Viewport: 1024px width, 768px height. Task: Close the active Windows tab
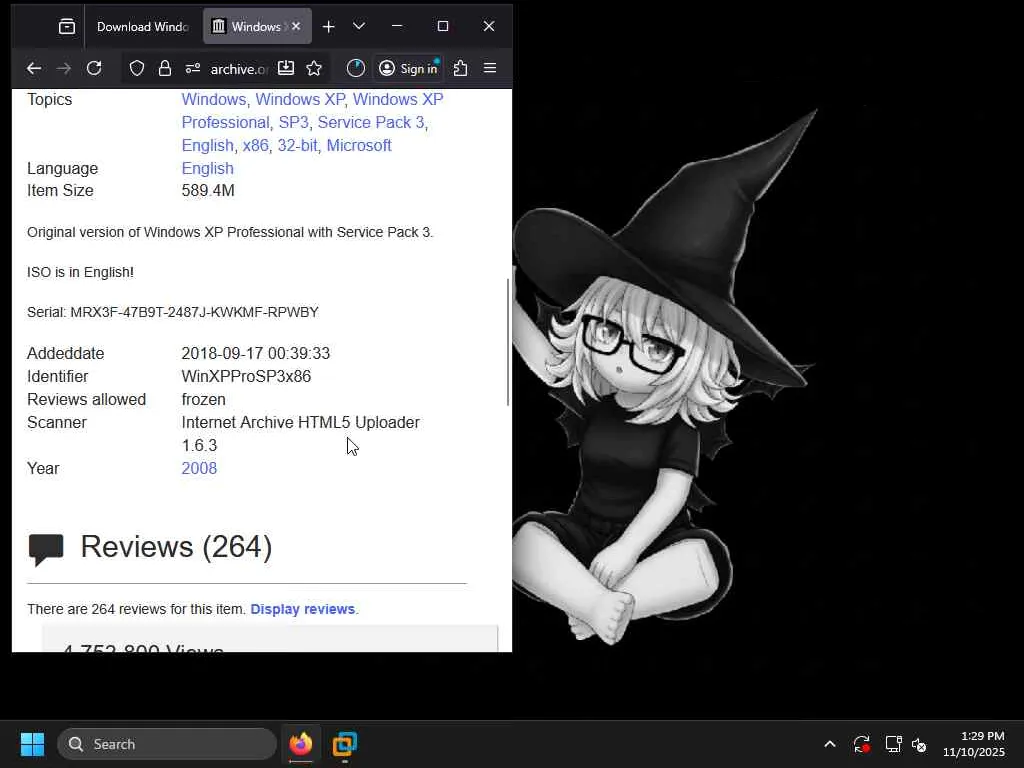coord(296,26)
